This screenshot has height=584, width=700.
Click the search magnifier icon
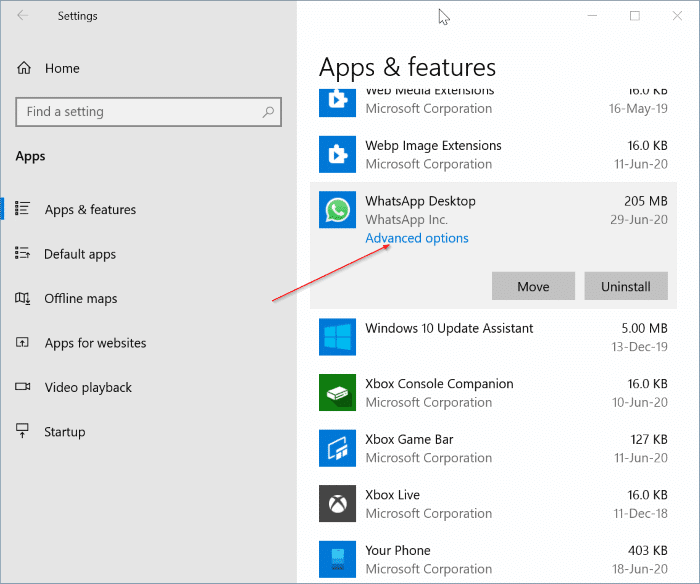point(268,112)
